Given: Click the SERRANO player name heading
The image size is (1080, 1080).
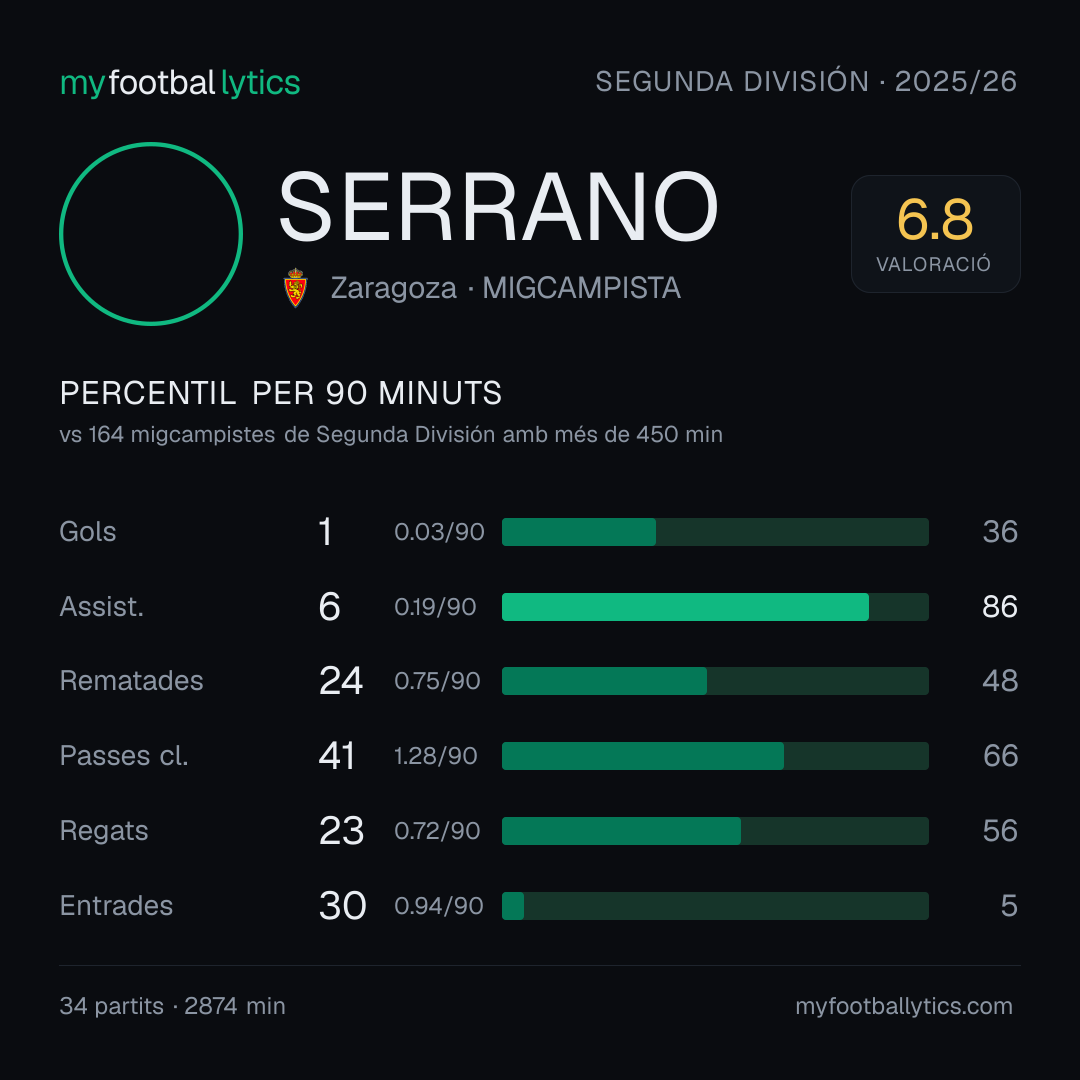Looking at the screenshot, I should (499, 207).
